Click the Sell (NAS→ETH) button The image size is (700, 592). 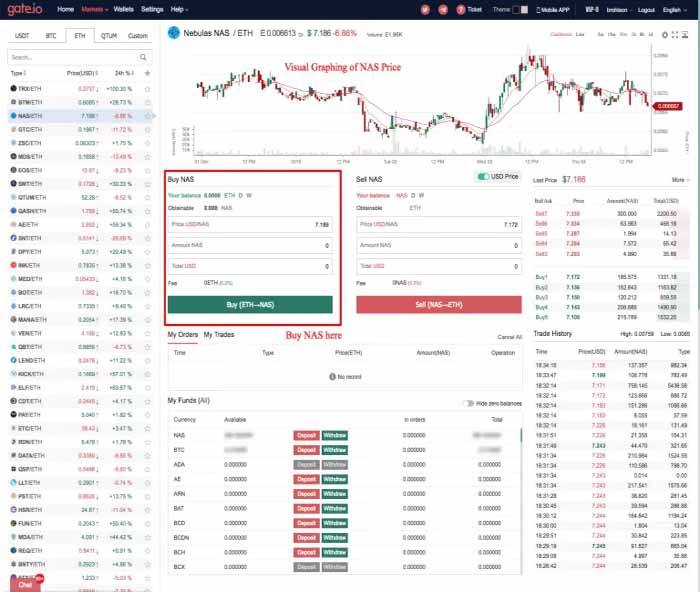[439, 305]
